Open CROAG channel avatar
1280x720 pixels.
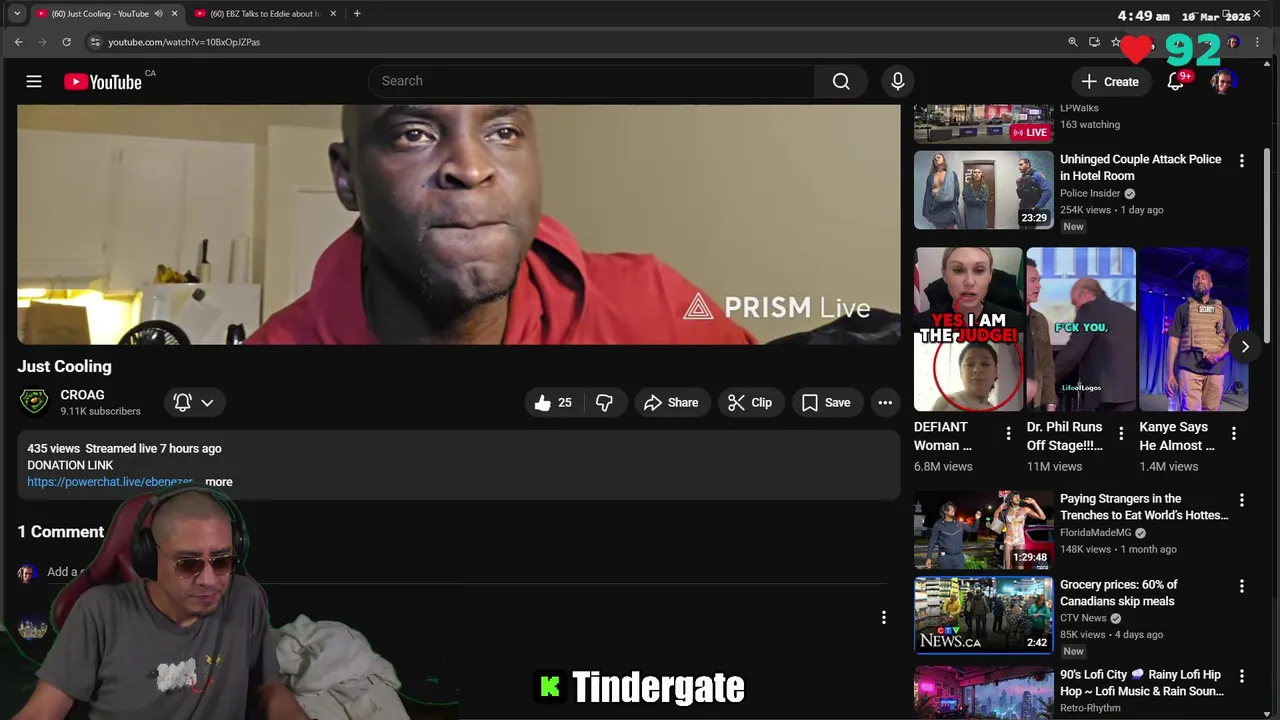34,402
